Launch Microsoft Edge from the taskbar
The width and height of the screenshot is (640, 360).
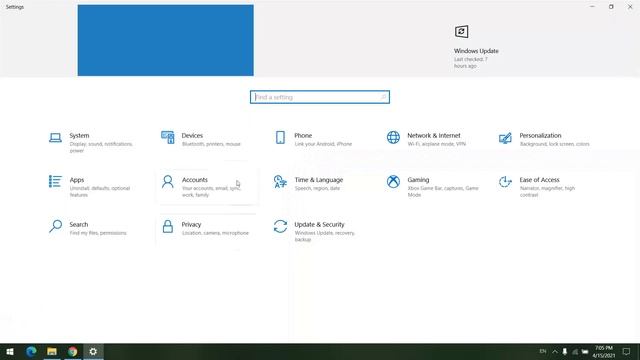(31, 351)
